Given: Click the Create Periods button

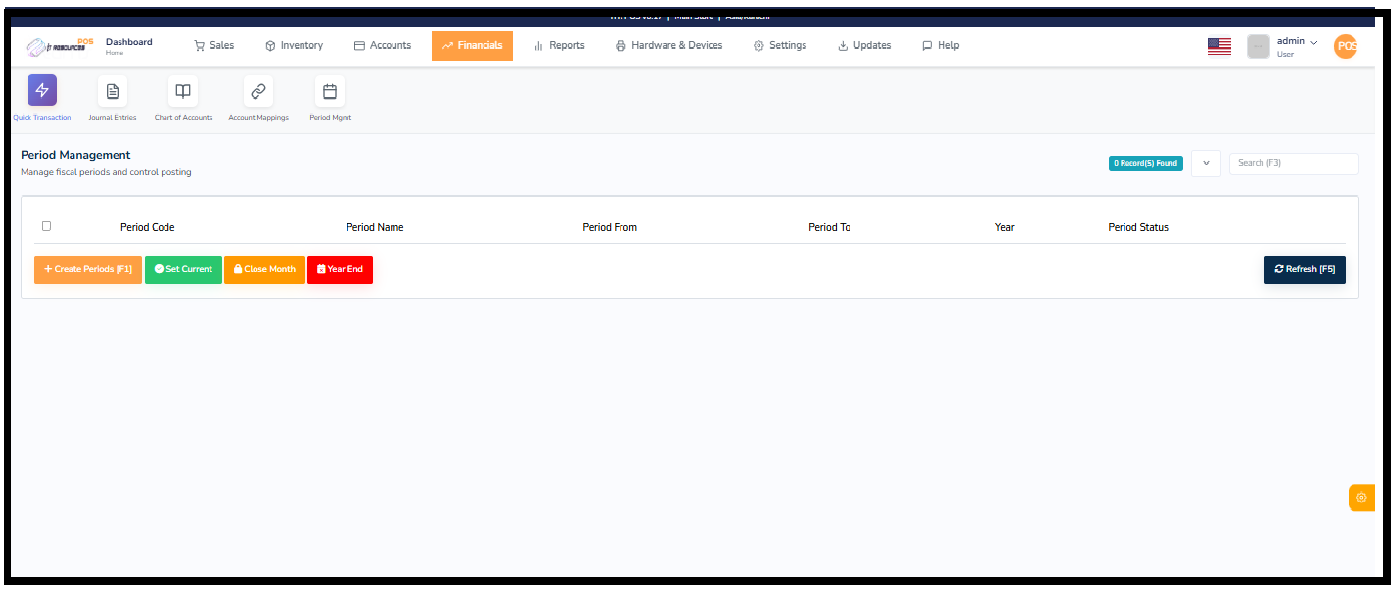Looking at the screenshot, I should [x=88, y=269].
